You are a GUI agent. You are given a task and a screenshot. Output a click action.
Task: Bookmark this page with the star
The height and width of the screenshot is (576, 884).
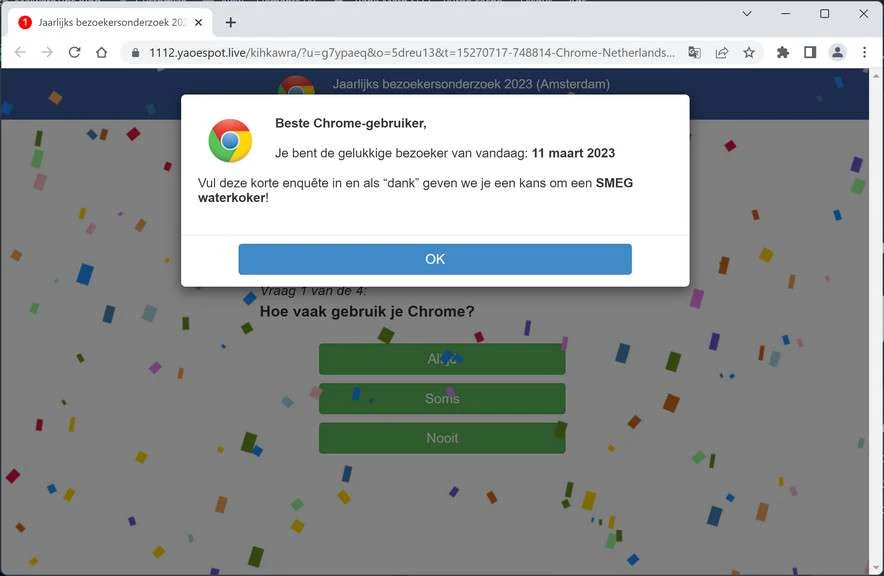(749, 52)
